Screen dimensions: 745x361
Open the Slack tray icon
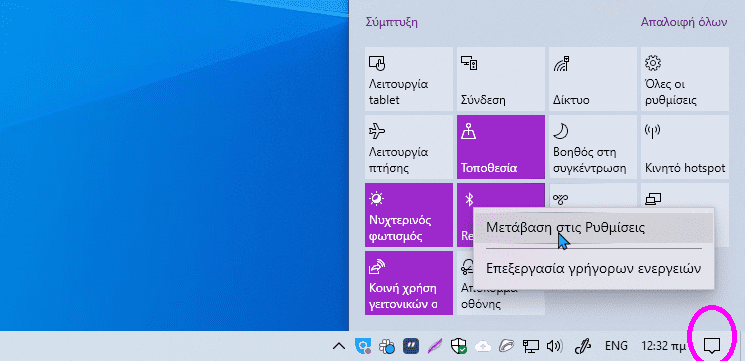click(x=387, y=346)
